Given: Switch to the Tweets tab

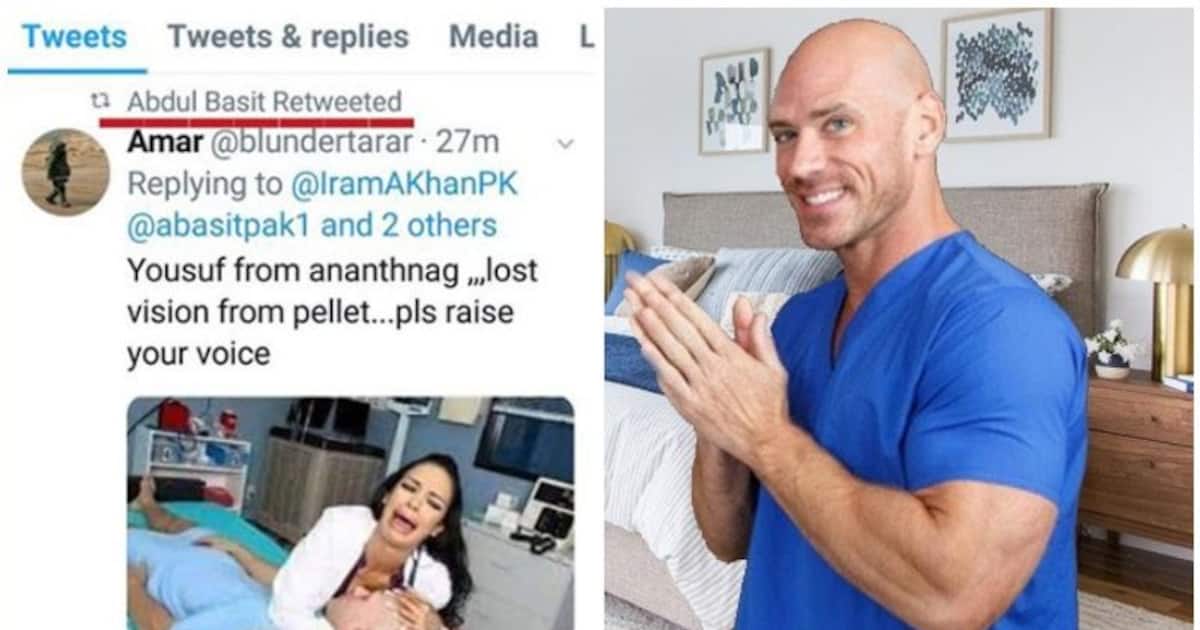Looking at the screenshot, I should click(74, 37).
